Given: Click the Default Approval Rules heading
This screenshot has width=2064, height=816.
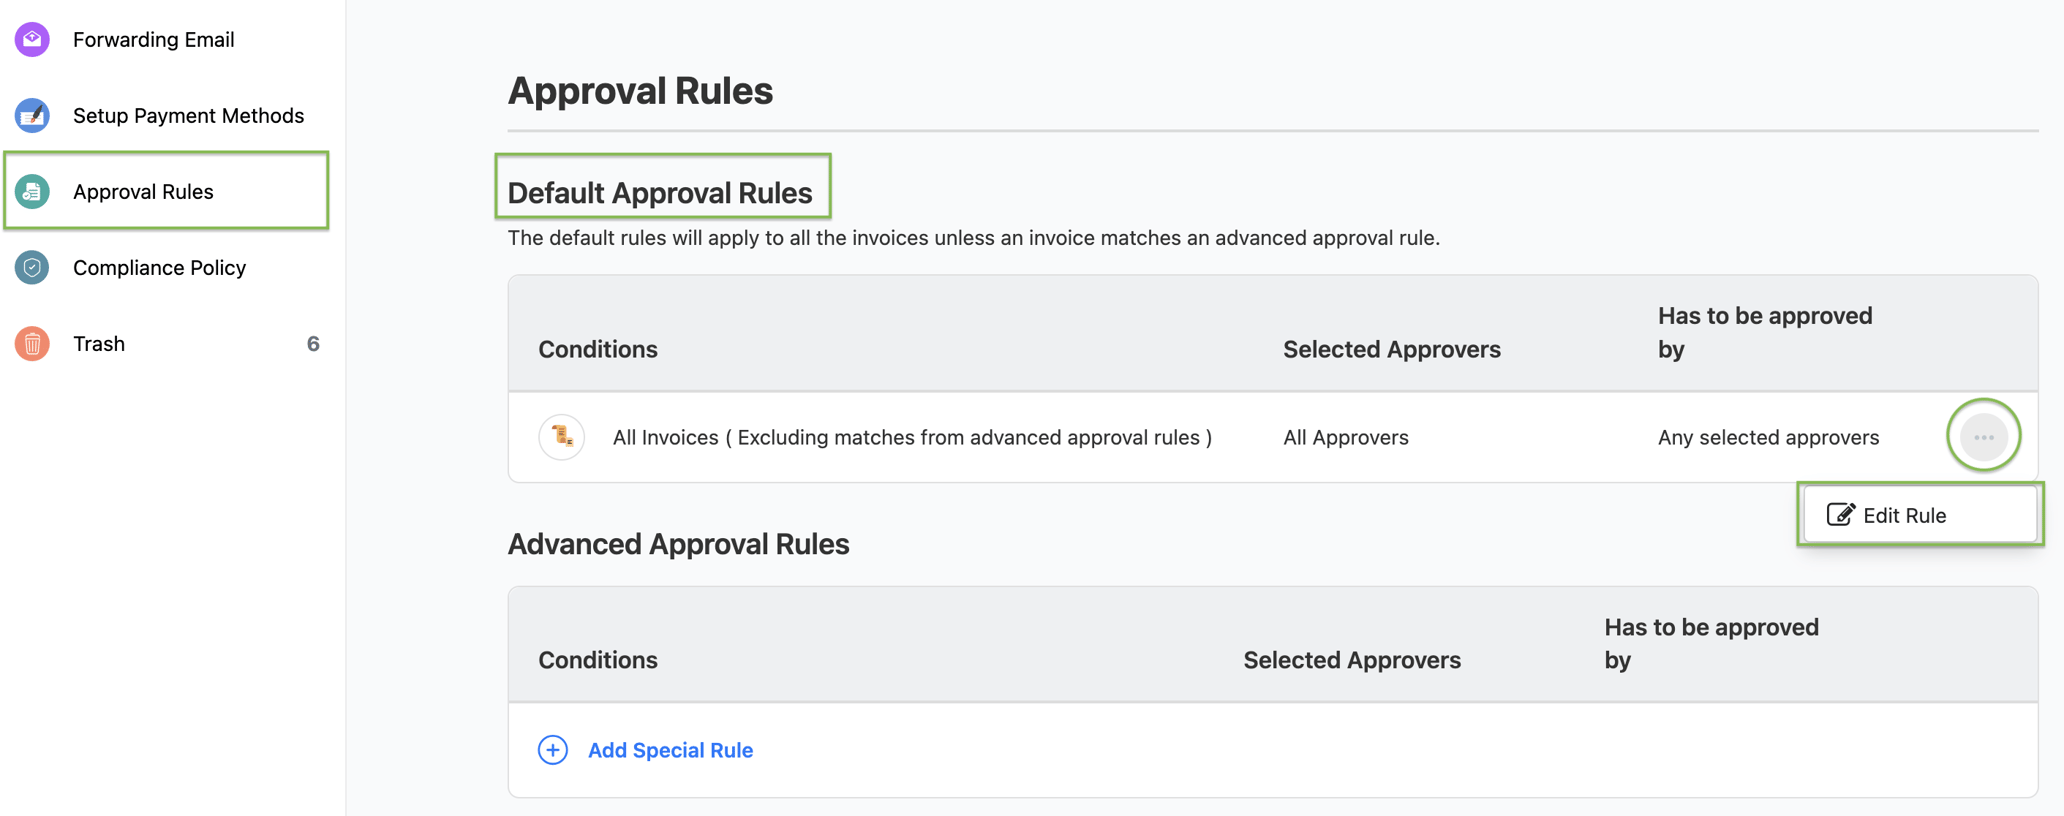Looking at the screenshot, I should click(661, 191).
